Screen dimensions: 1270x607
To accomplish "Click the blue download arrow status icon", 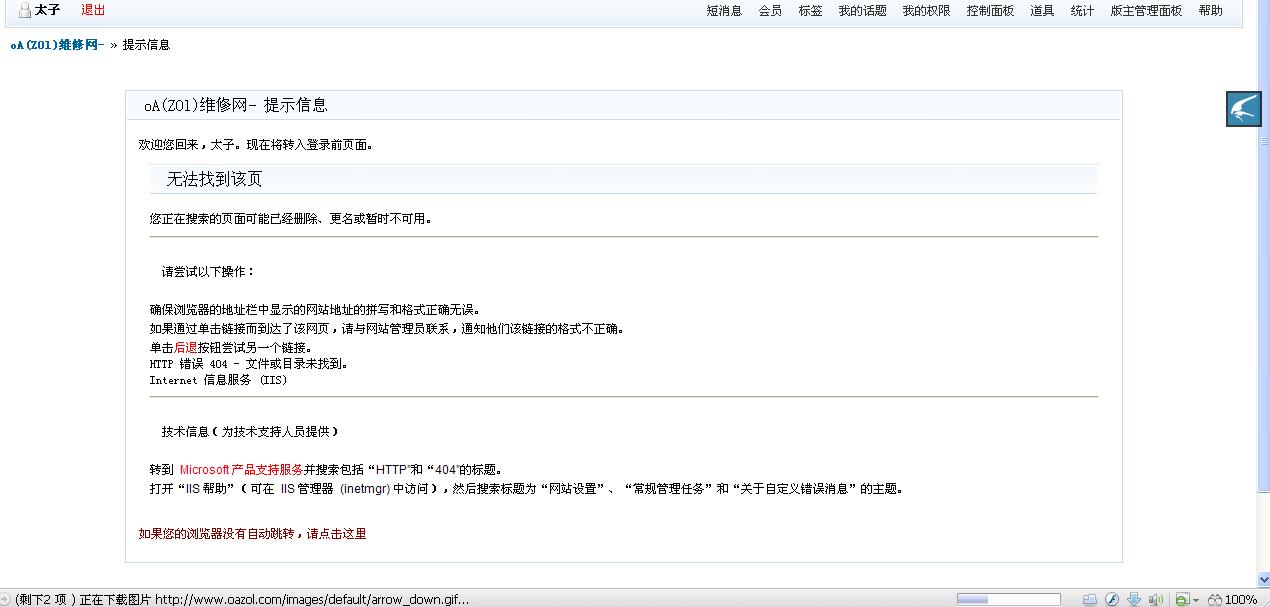I will 1134,599.
